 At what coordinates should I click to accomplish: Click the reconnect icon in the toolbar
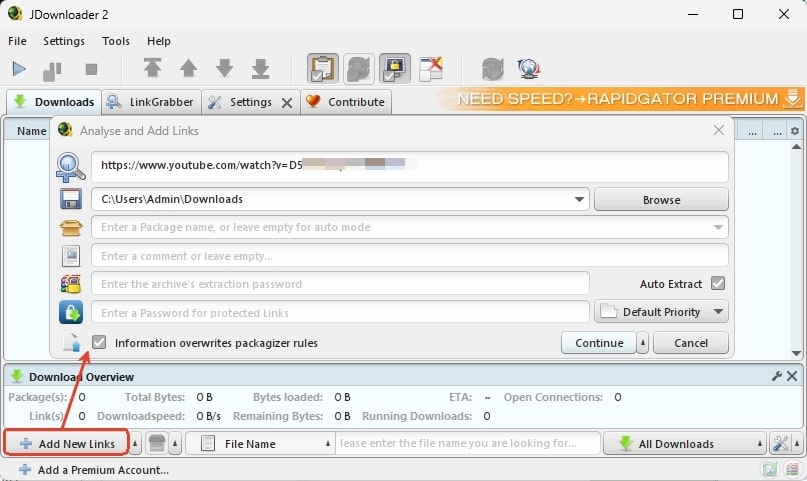coord(492,69)
